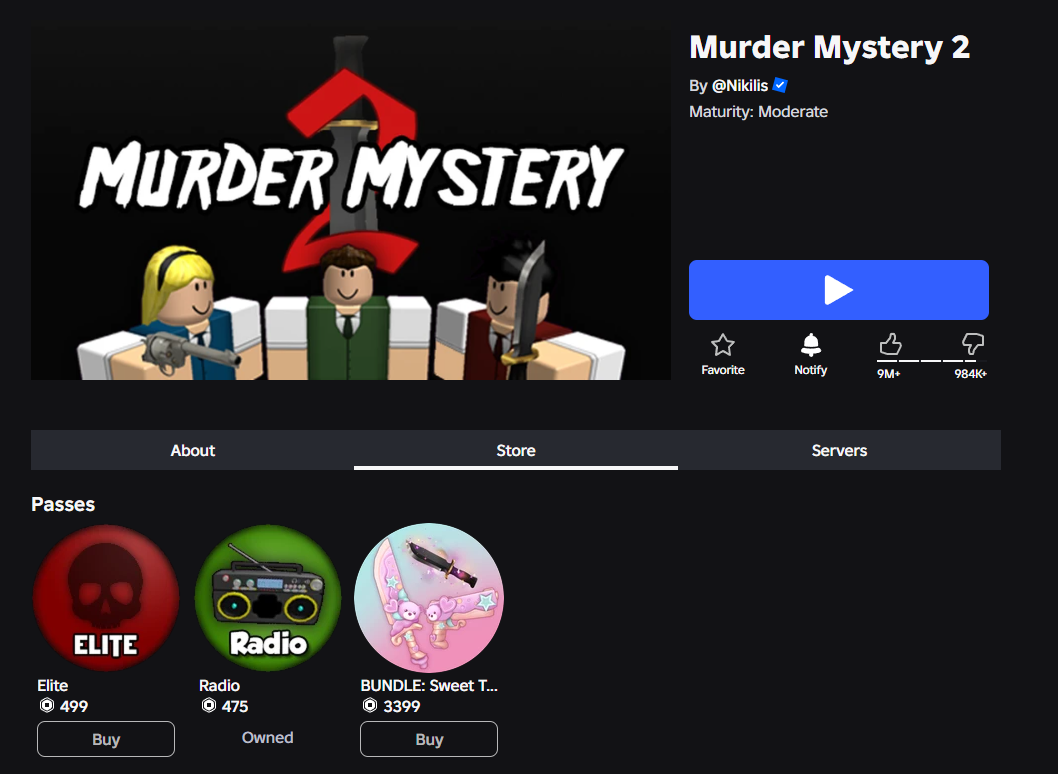
Task: Click the Robux icon beside 475
Action: point(208,706)
